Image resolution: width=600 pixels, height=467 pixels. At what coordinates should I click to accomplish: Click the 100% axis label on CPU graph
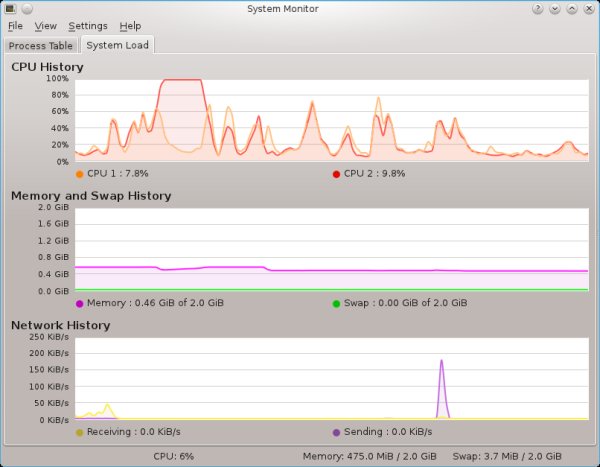click(x=57, y=78)
